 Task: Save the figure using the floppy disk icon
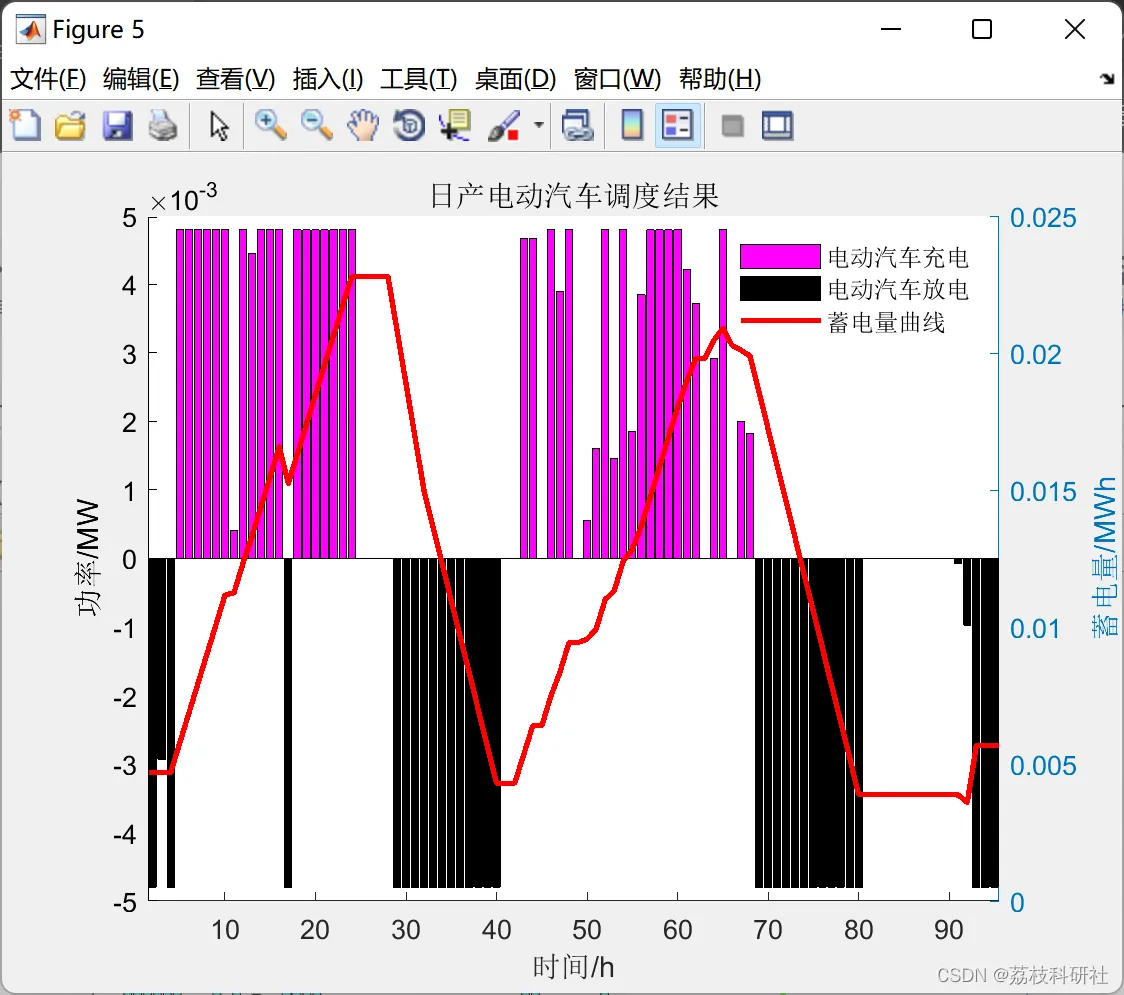(x=117, y=125)
